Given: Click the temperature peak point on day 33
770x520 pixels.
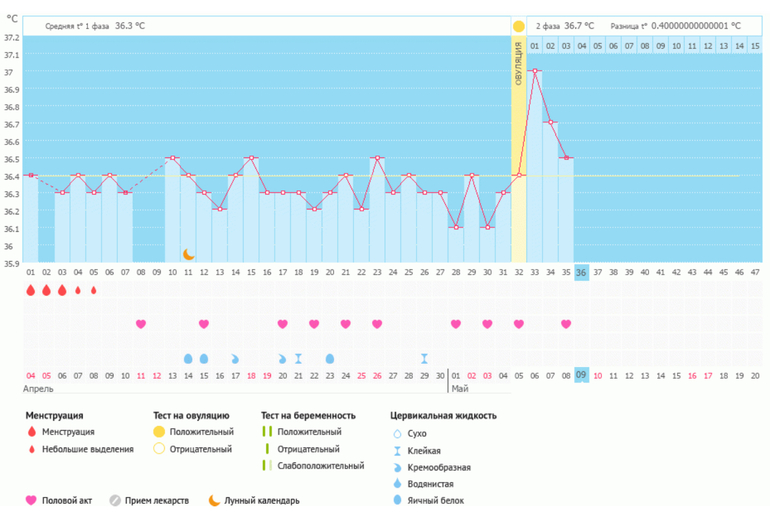Looking at the screenshot, I should coord(534,71).
